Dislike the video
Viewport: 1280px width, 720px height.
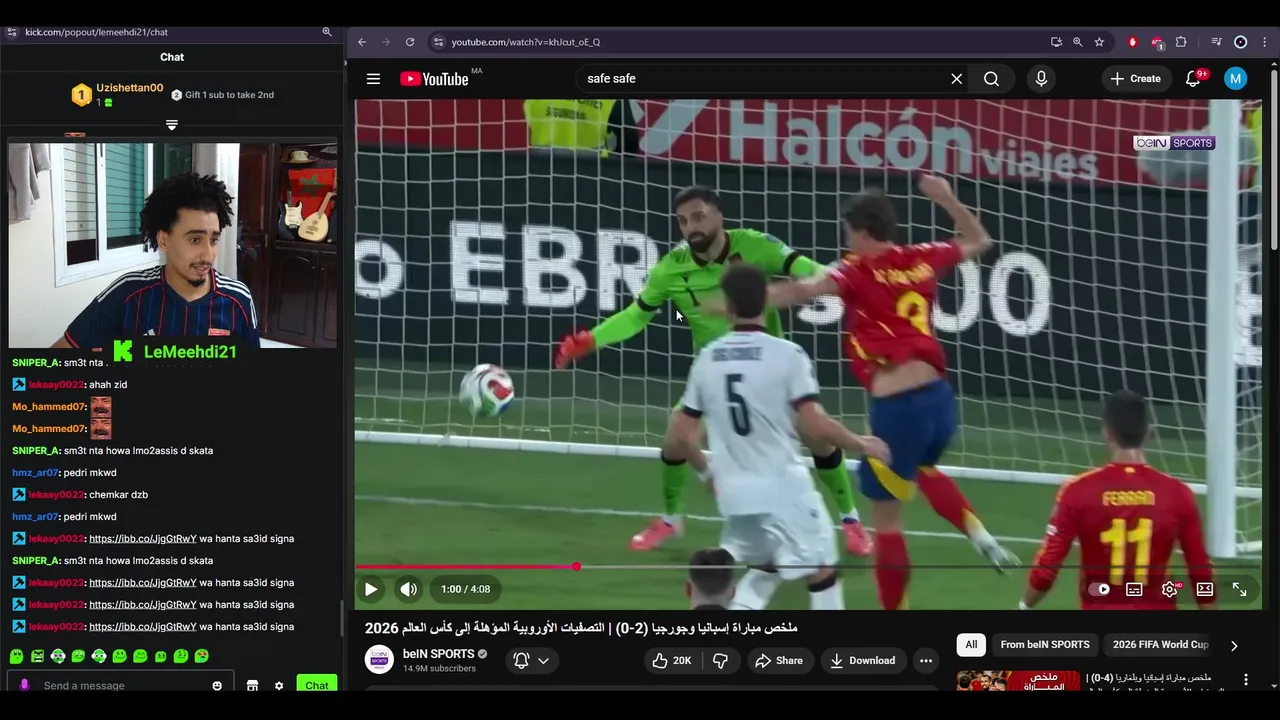coord(720,660)
